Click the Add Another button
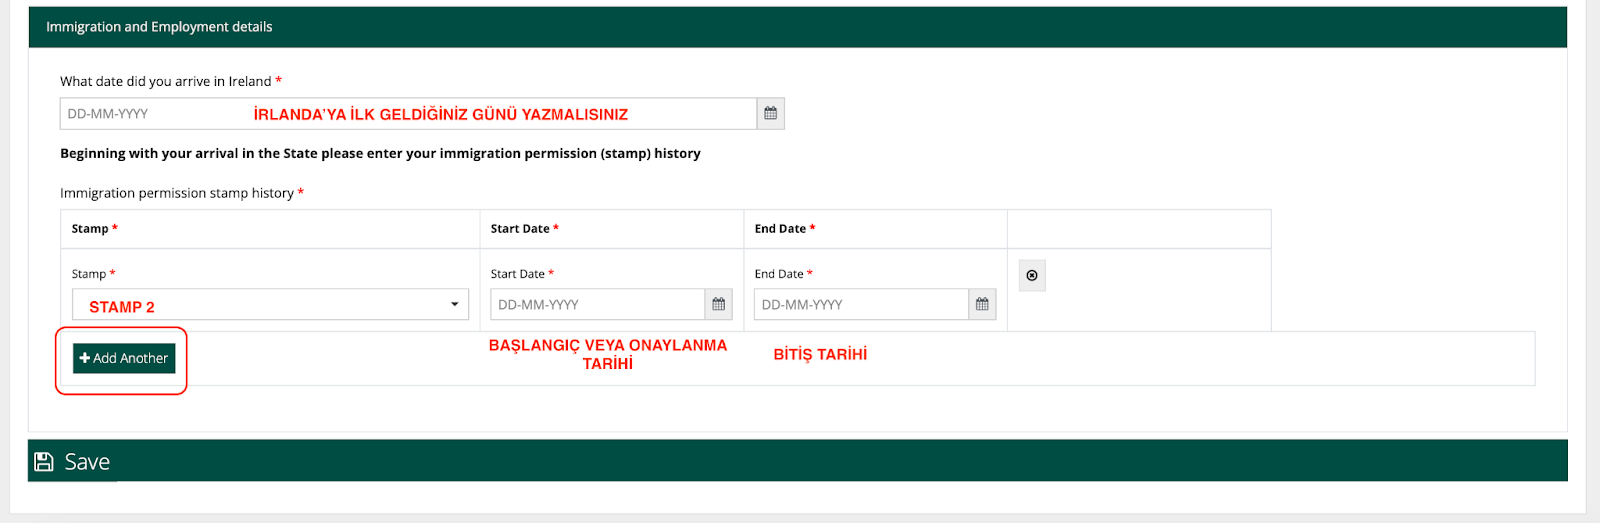Viewport: 1600px width, 523px height. [124, 358]
